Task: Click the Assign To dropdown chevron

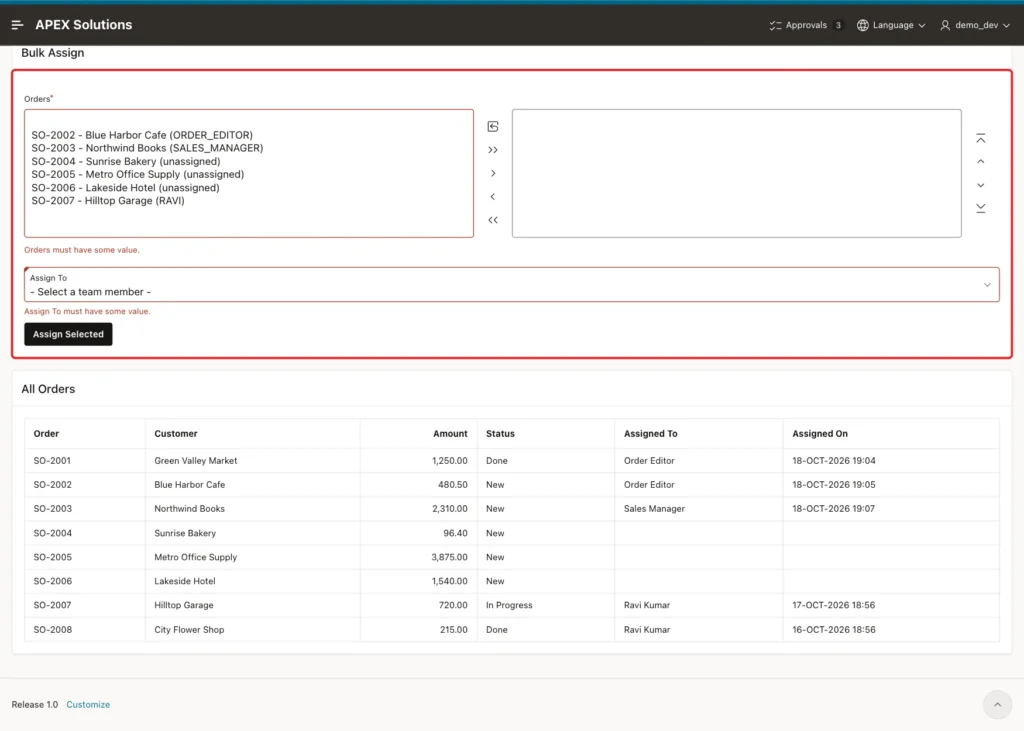Action: pos(987,285)
